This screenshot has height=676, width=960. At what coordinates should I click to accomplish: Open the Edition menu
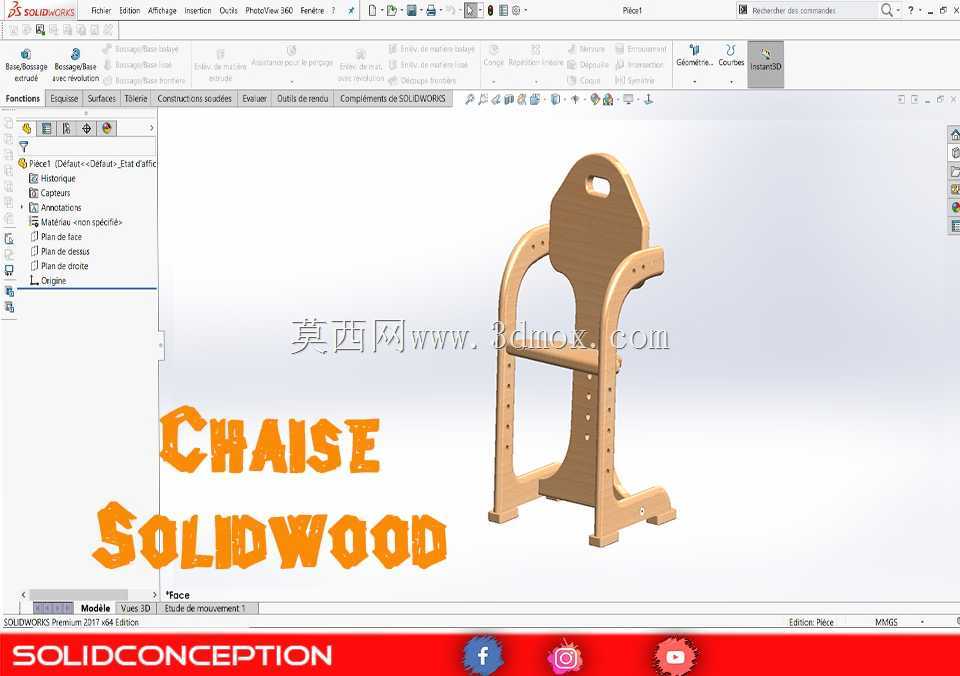tap(129, 10)
